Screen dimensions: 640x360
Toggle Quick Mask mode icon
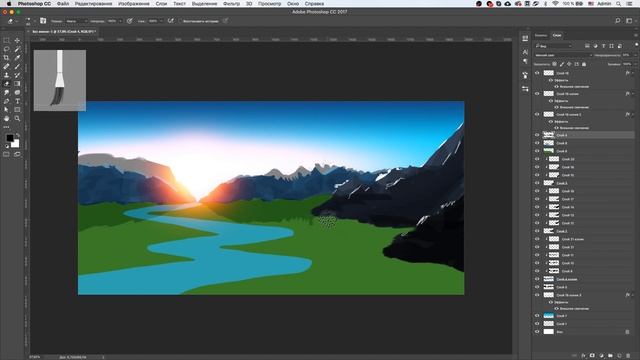[x=7, y=154]
